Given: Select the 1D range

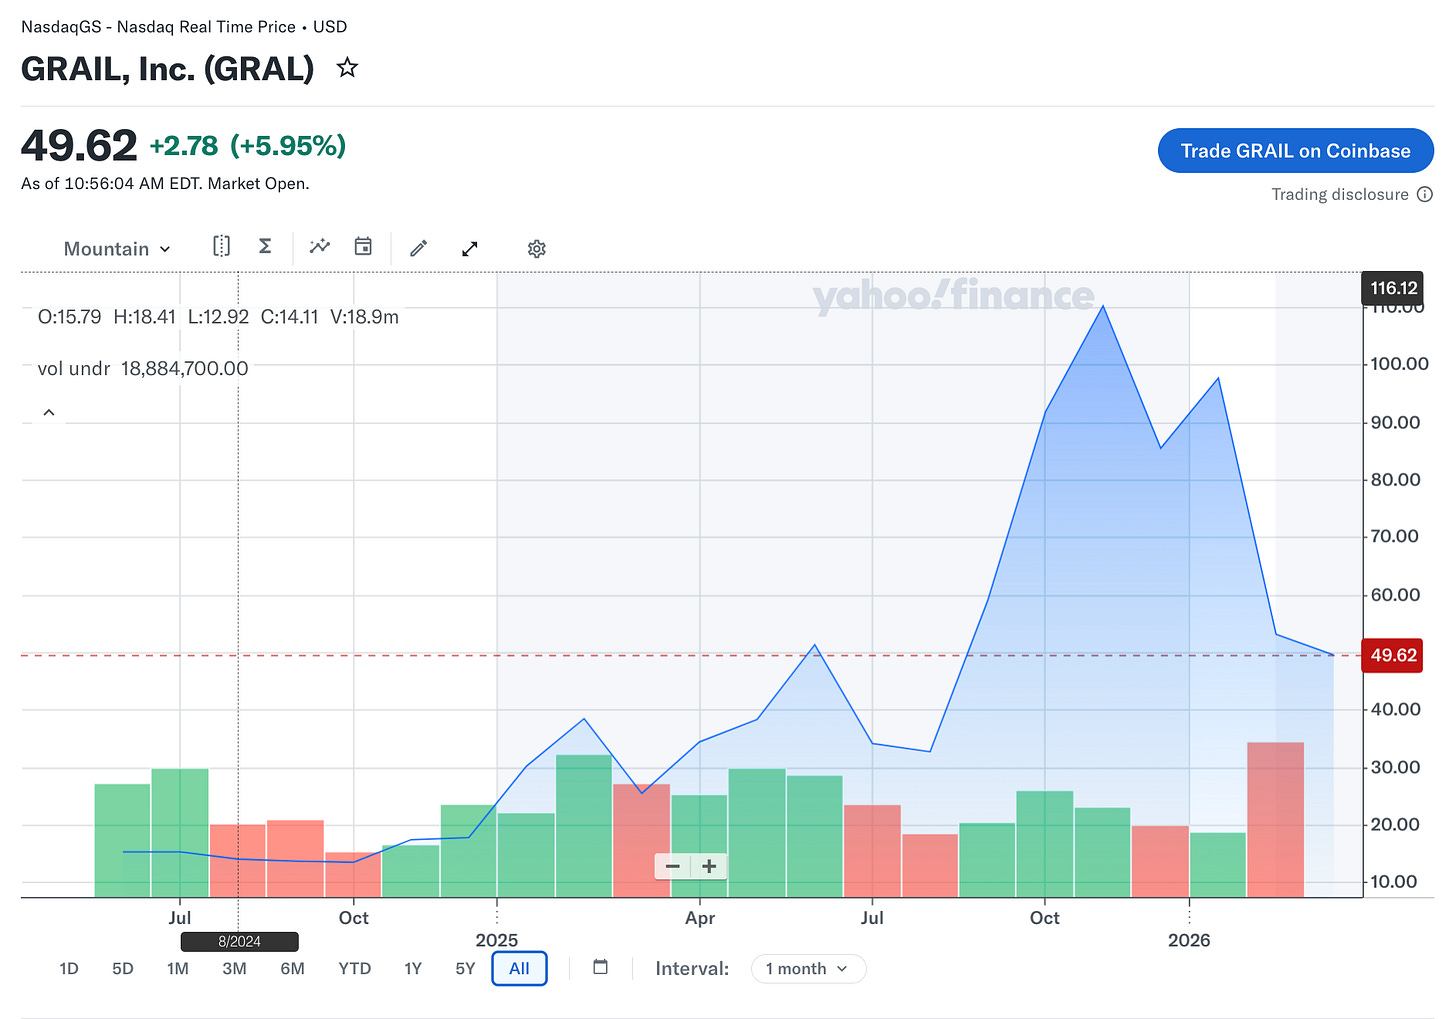Looking at the screenshot, I should click(x=69, y=968).
